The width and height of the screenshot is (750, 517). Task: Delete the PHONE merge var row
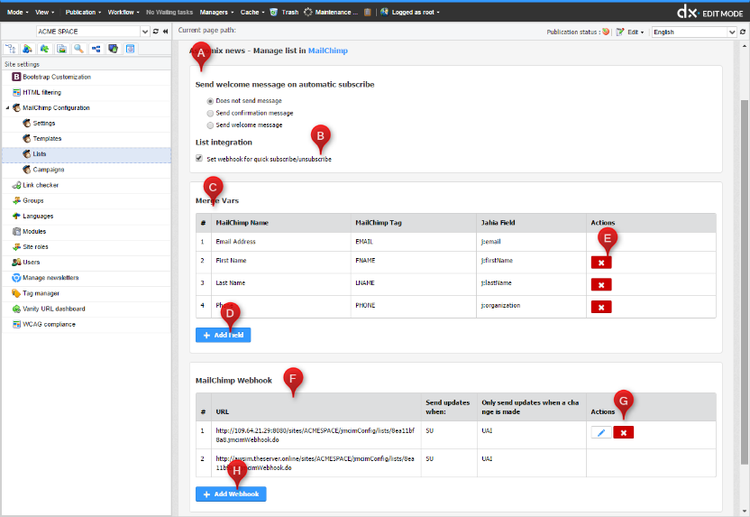click(x=601, y=307)
